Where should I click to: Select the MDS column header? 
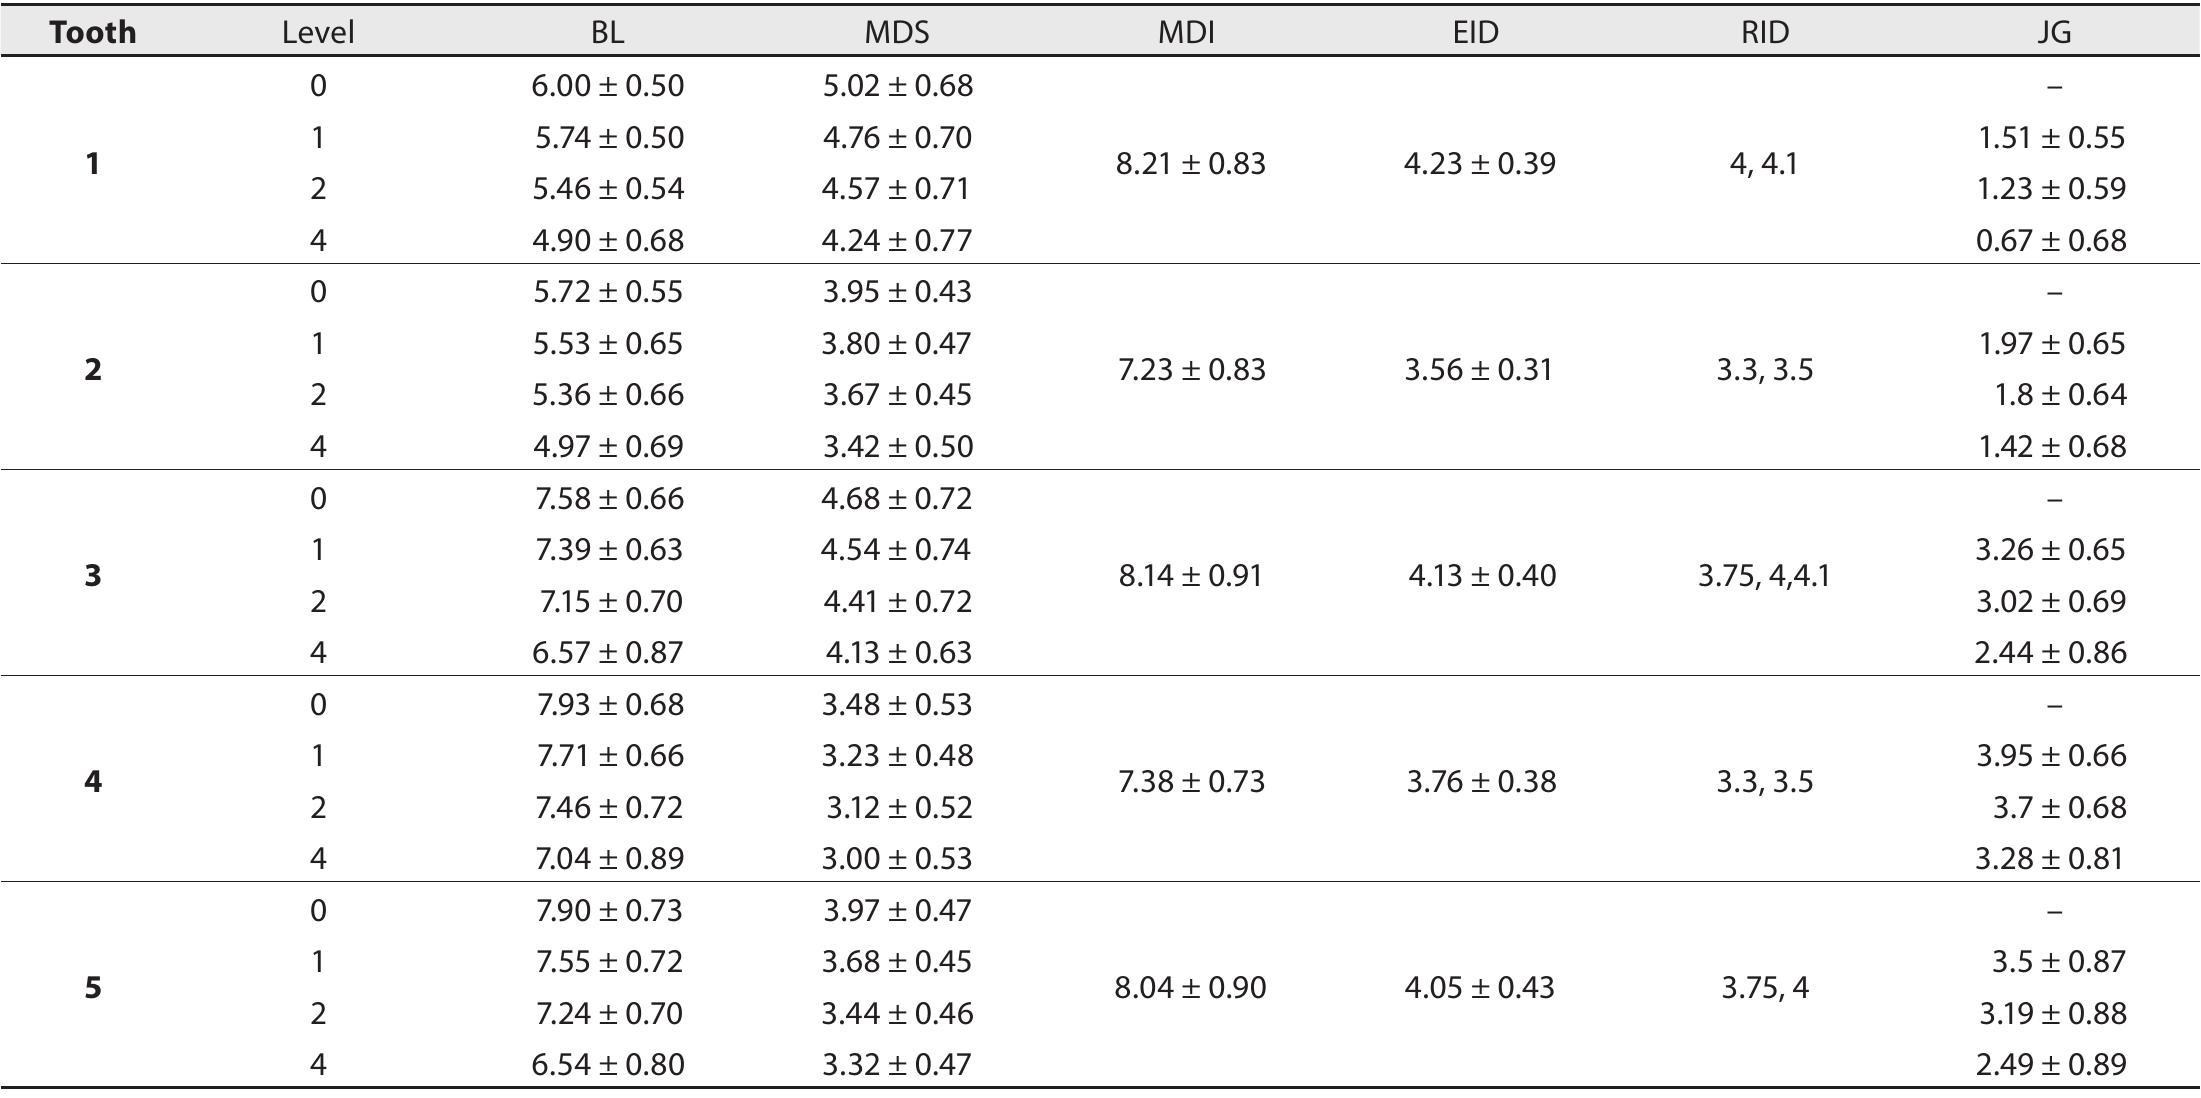click(896, 32)
